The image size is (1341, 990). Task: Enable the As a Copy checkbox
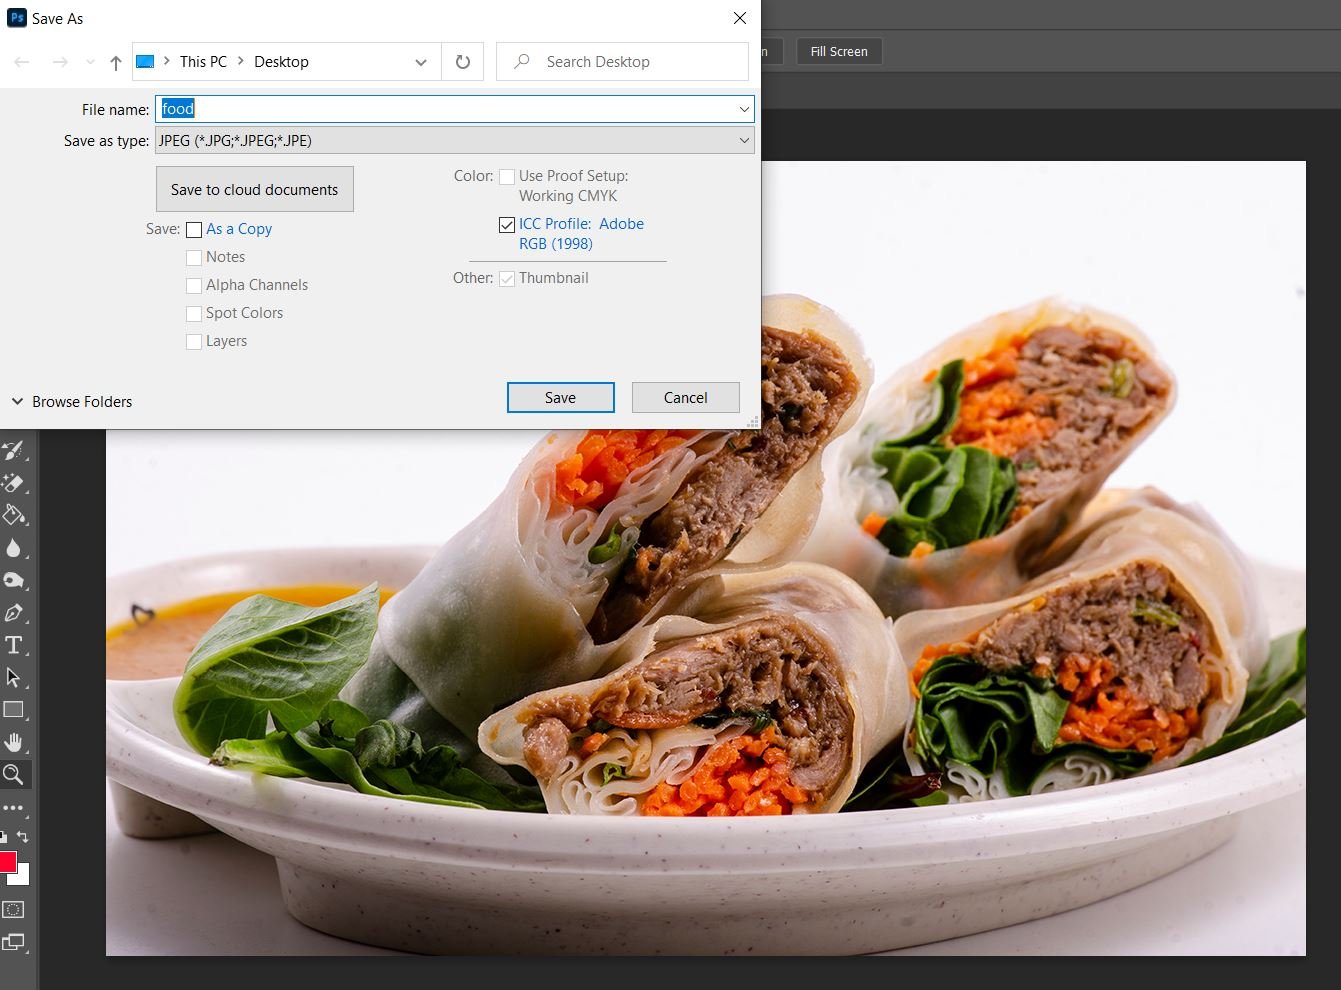pos(194,230)
